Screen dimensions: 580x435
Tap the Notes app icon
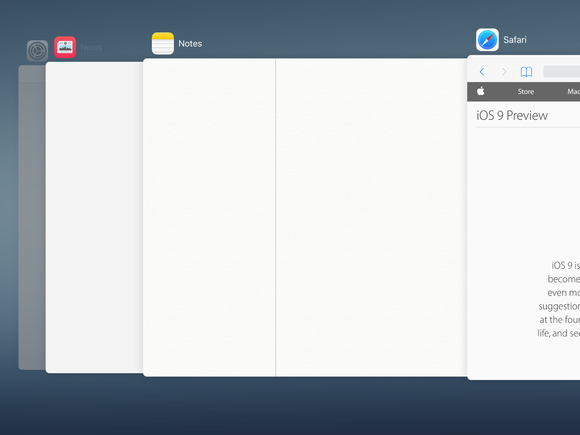click(x=163, y=43)
